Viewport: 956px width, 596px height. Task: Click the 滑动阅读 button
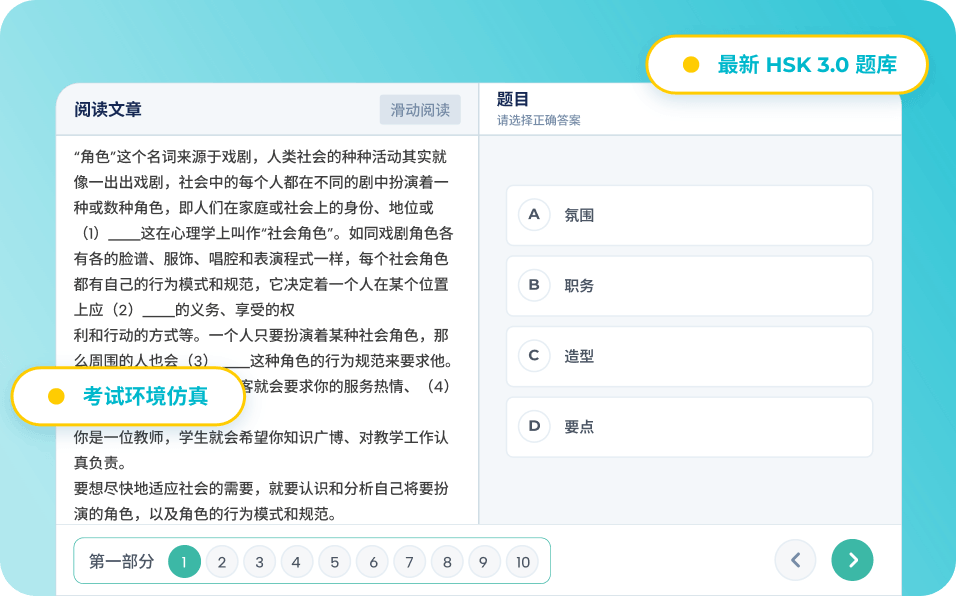420,110
